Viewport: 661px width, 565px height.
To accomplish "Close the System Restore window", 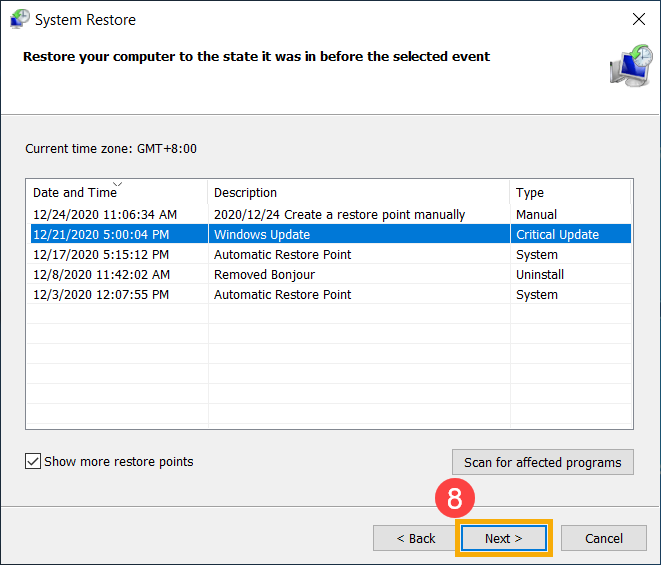I will 639,19.
